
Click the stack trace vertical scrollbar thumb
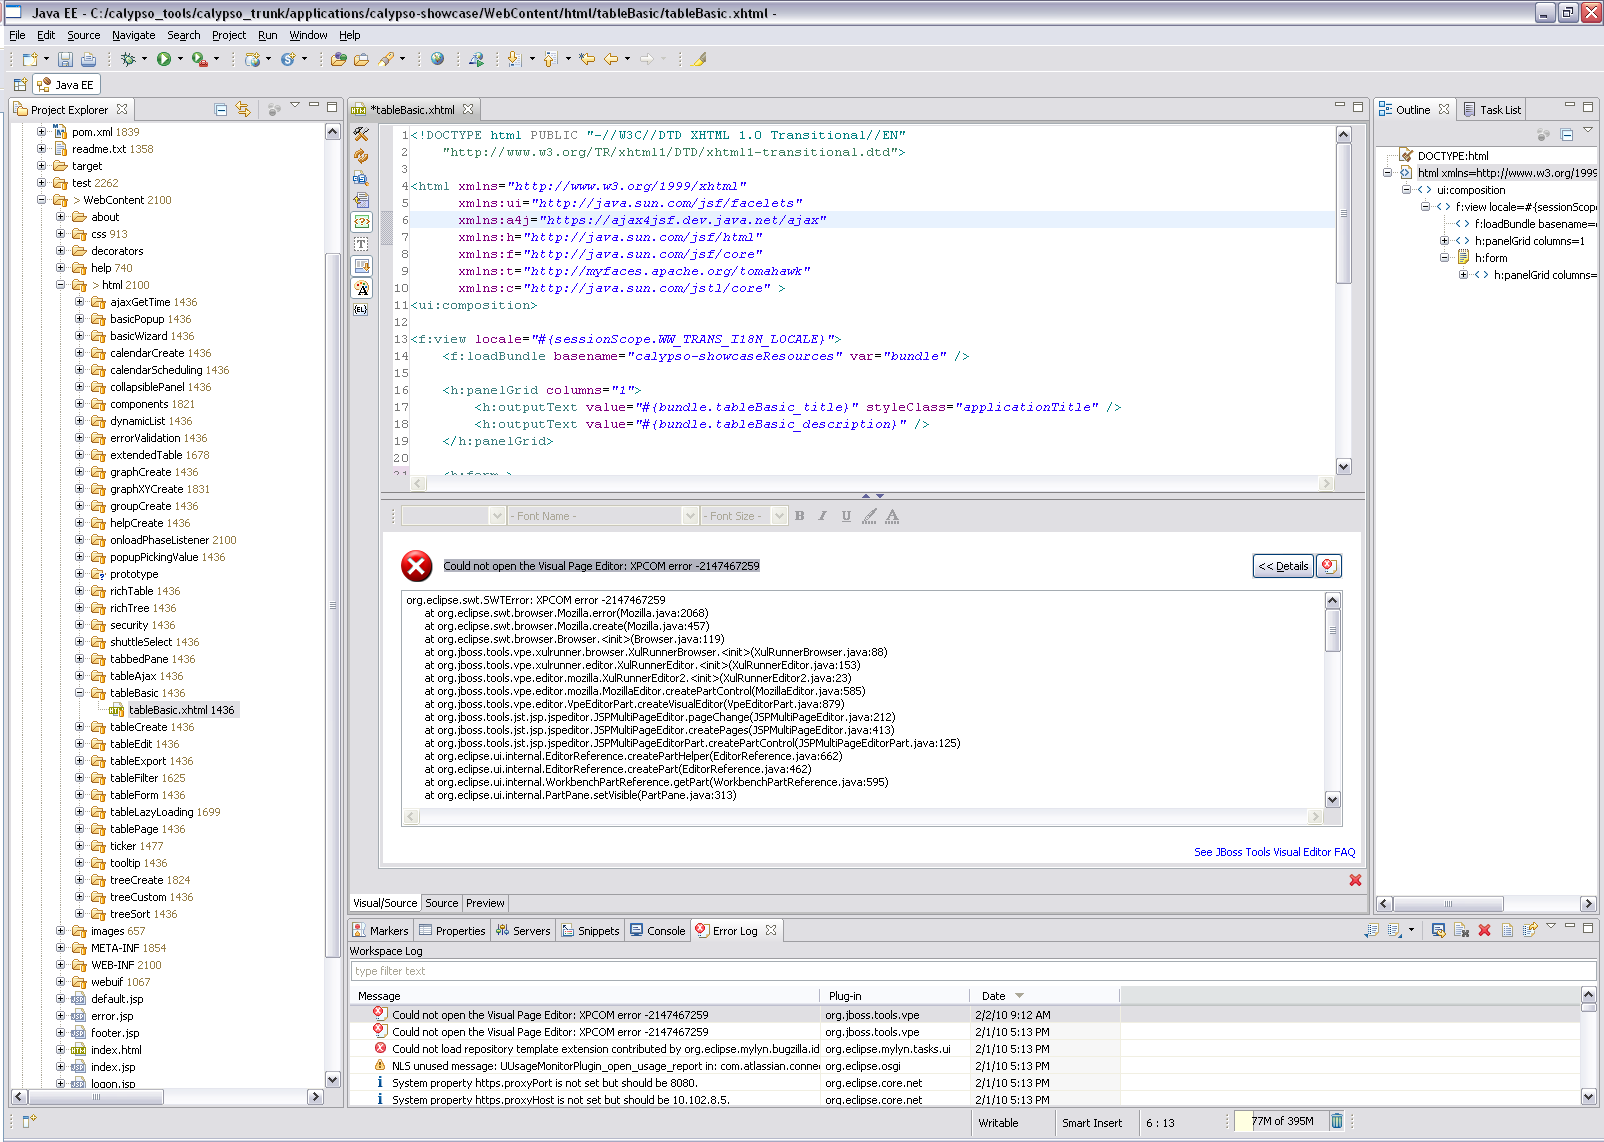pyautogui.click(x=1332, y=630)
